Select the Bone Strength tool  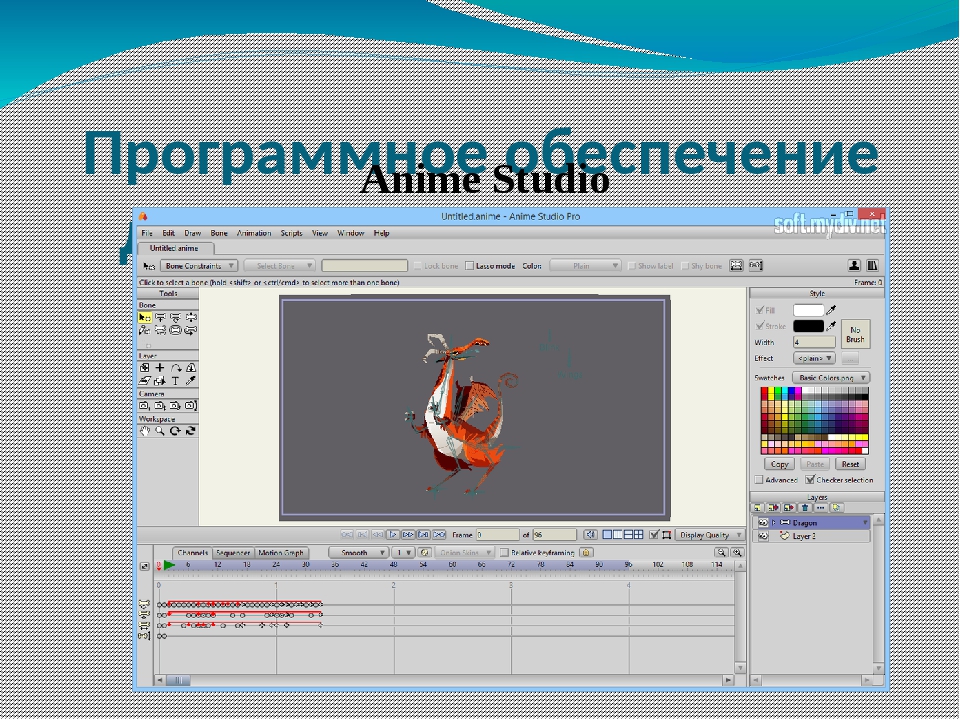(176, 331)
